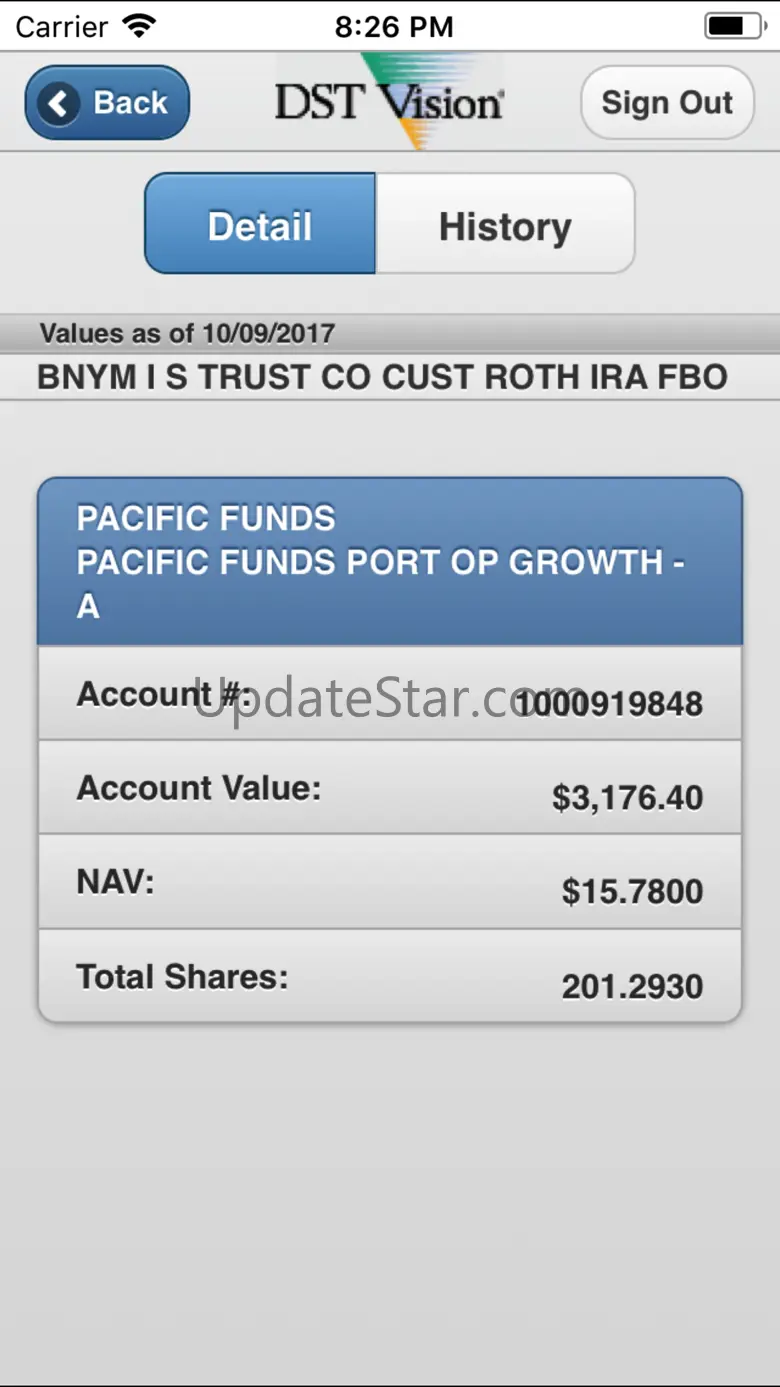Viewport: 780px width, 1387px height.
Task: Go back using Back button
Action: coord(107,103)
